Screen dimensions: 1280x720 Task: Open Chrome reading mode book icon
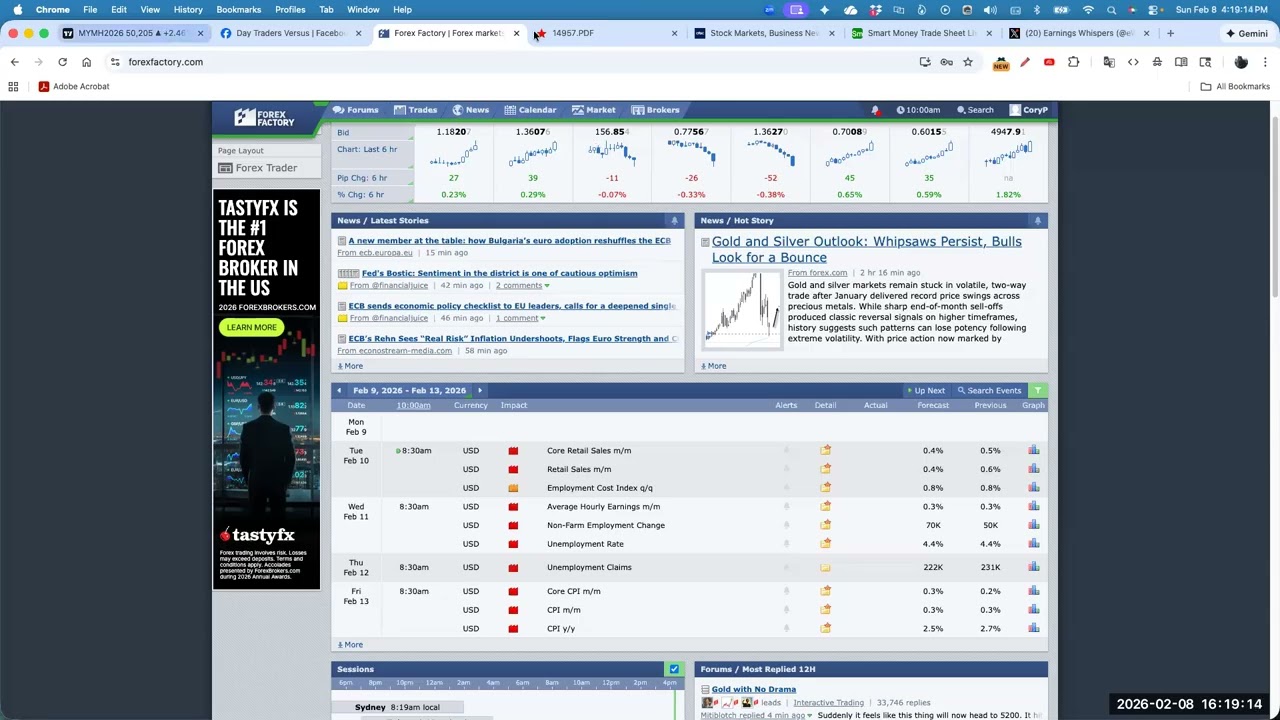pyautogui.click(x=1181, y=62)
